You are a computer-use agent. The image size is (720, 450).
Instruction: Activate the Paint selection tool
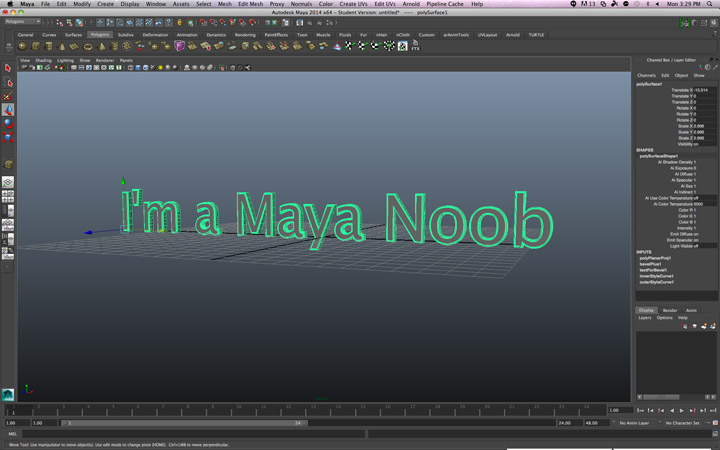8,96
